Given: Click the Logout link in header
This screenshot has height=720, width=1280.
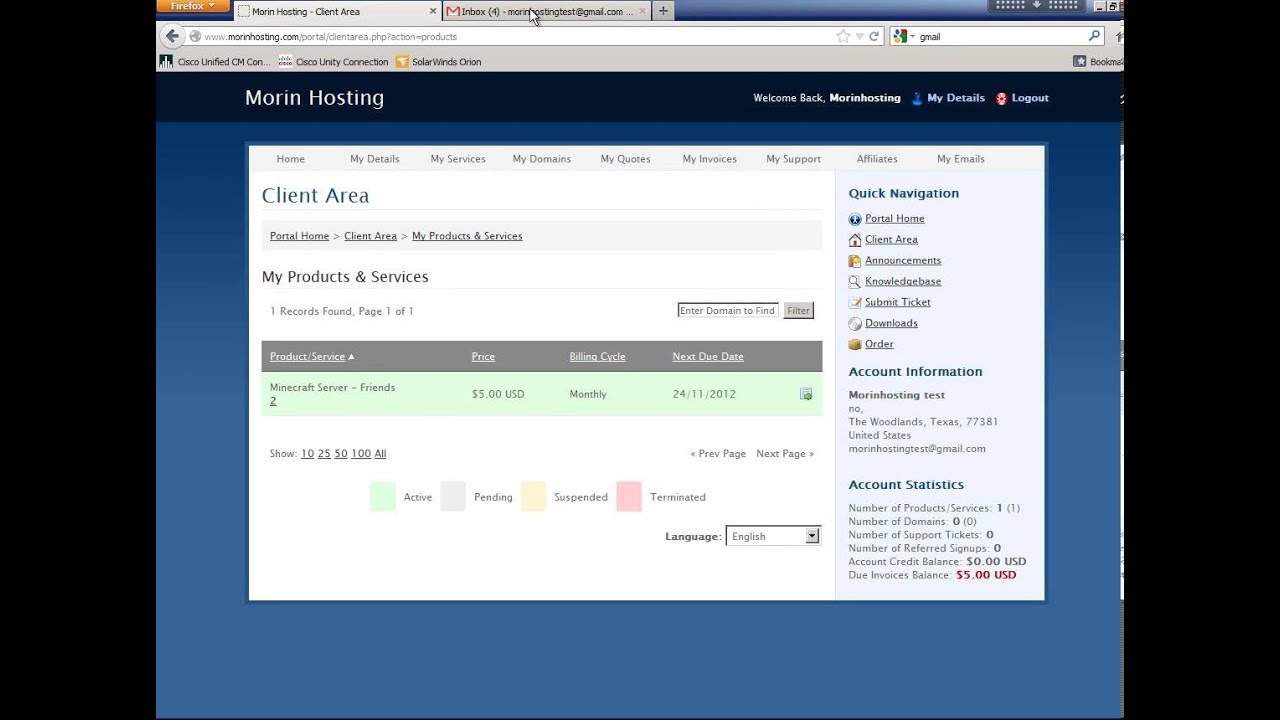Looking at the screenshot, I should coord(1030,98).
